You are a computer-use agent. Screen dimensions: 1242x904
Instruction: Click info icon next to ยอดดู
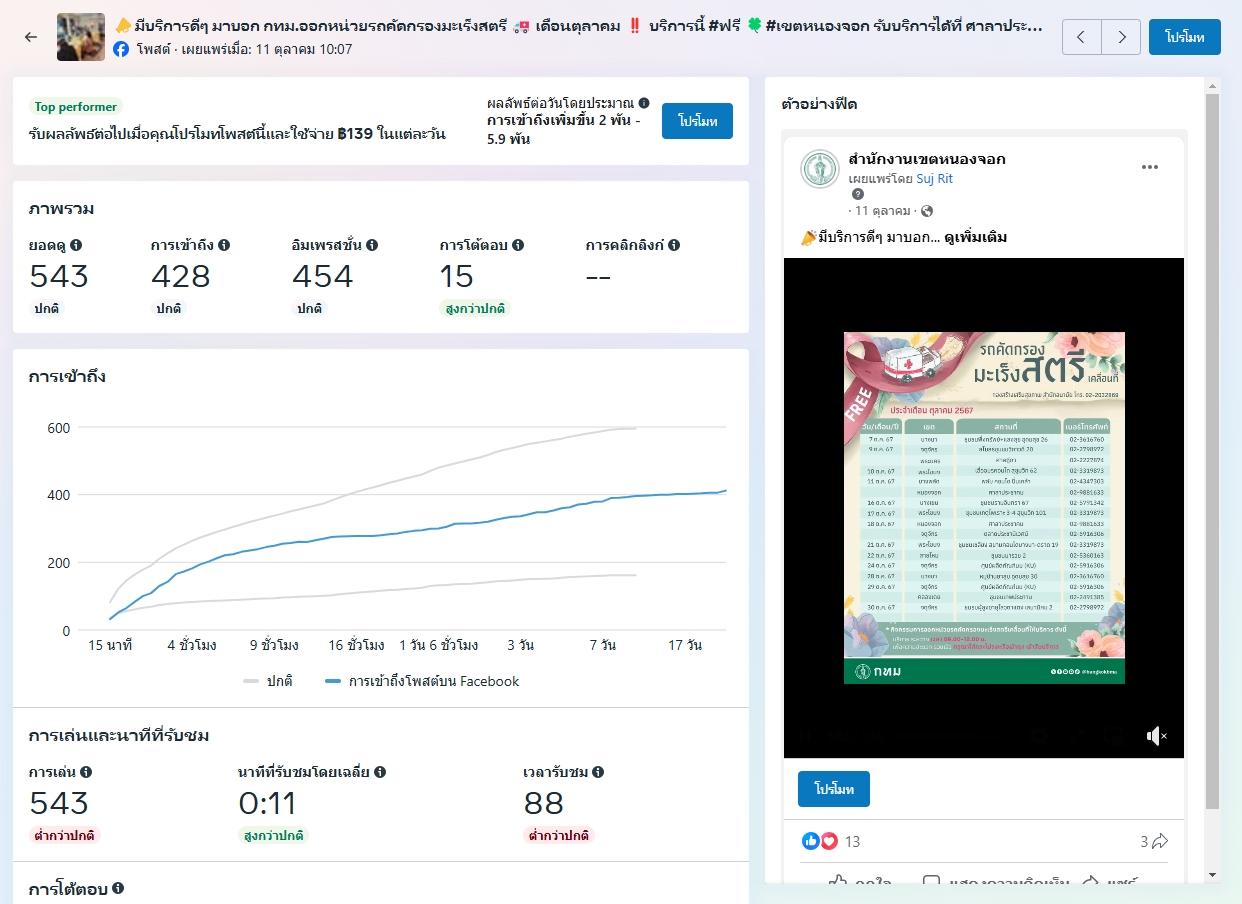(x=76, y=245)
